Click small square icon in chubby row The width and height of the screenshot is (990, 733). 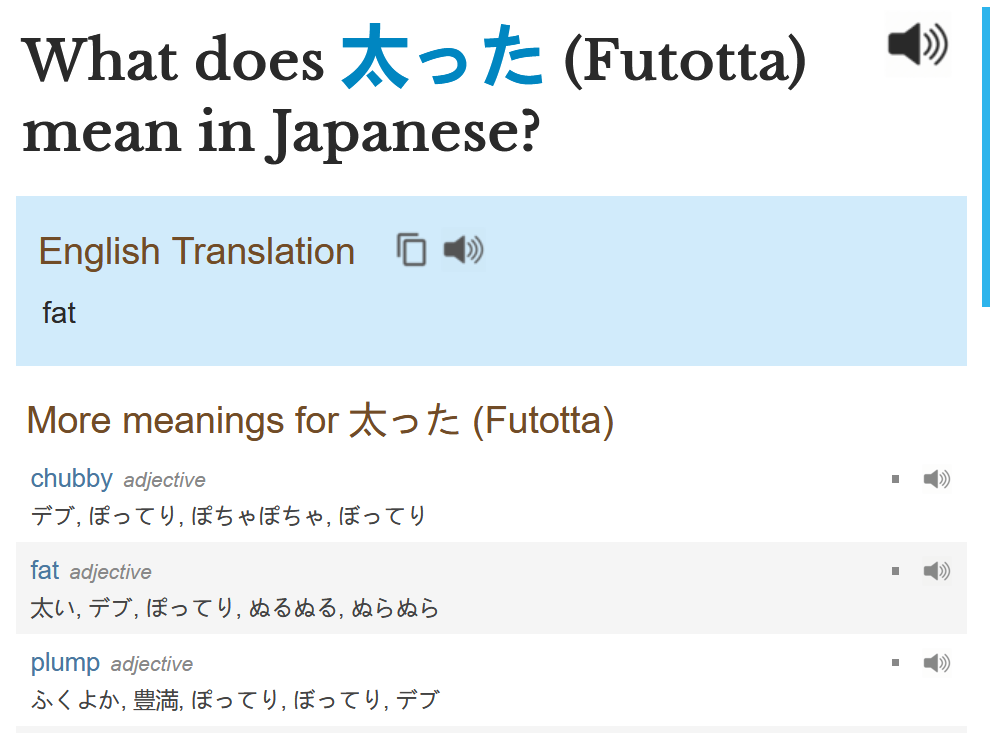pyautogui.click(x=895, y=480)
